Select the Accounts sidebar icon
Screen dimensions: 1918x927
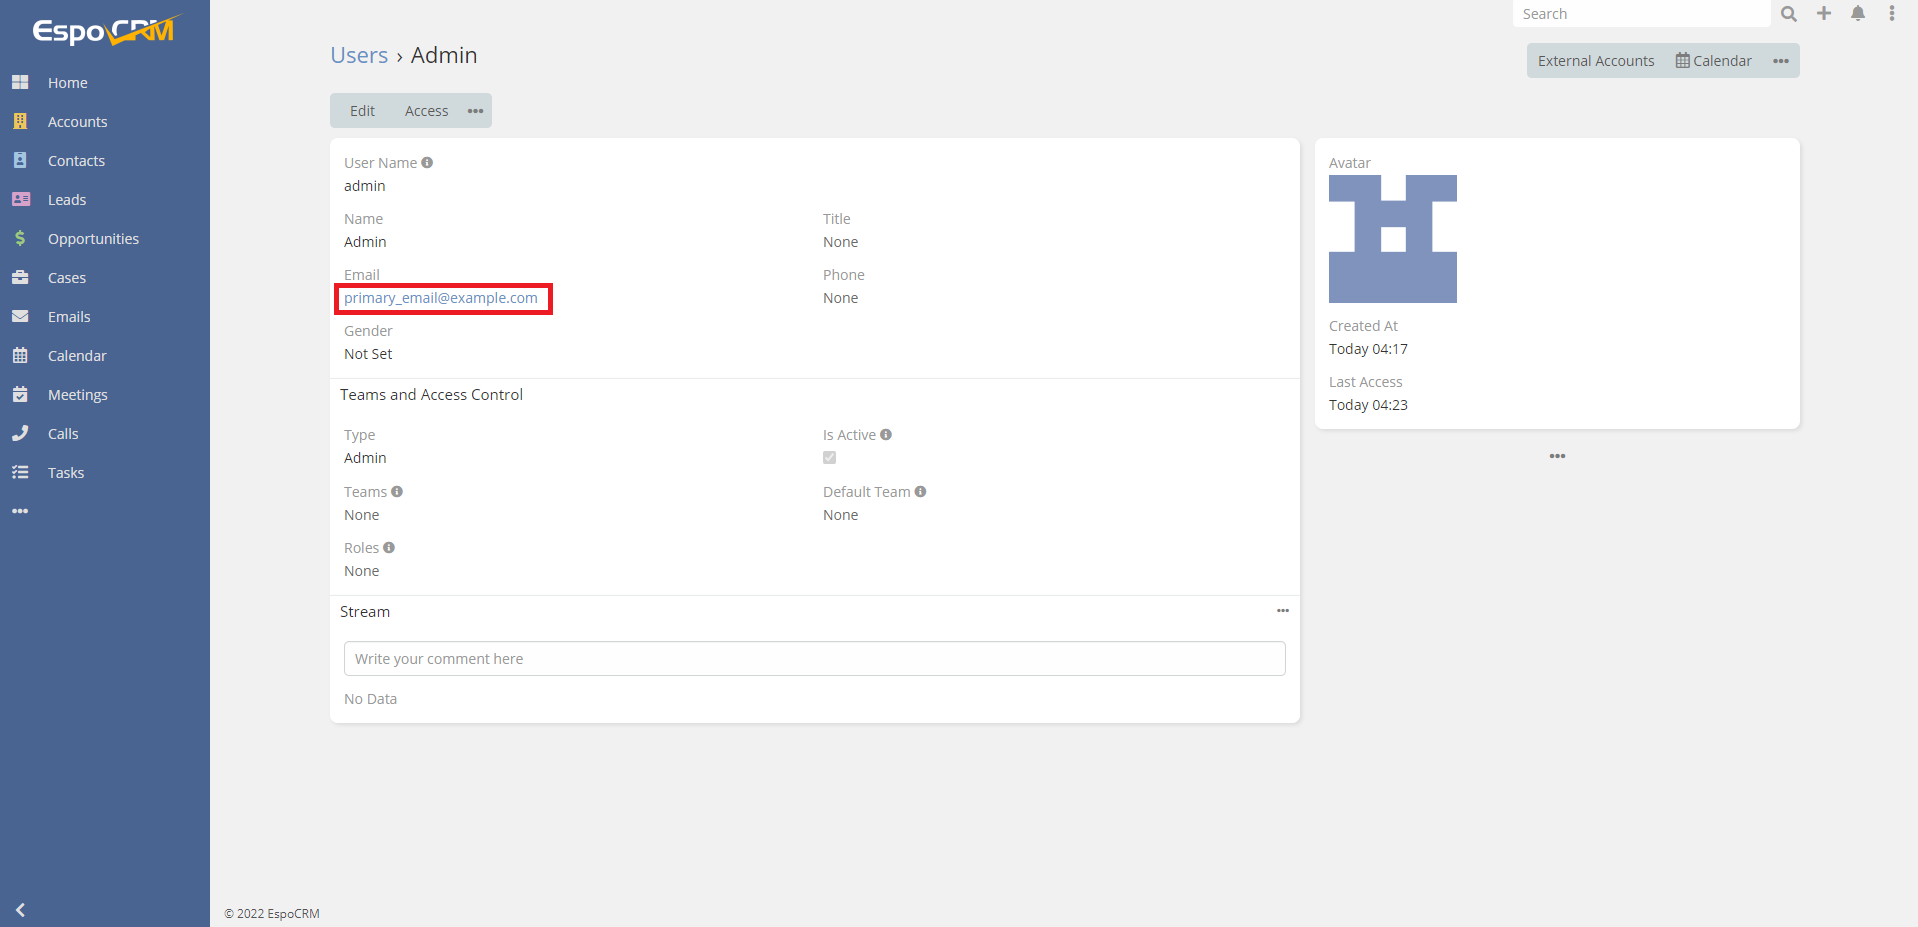pos(21,121)
